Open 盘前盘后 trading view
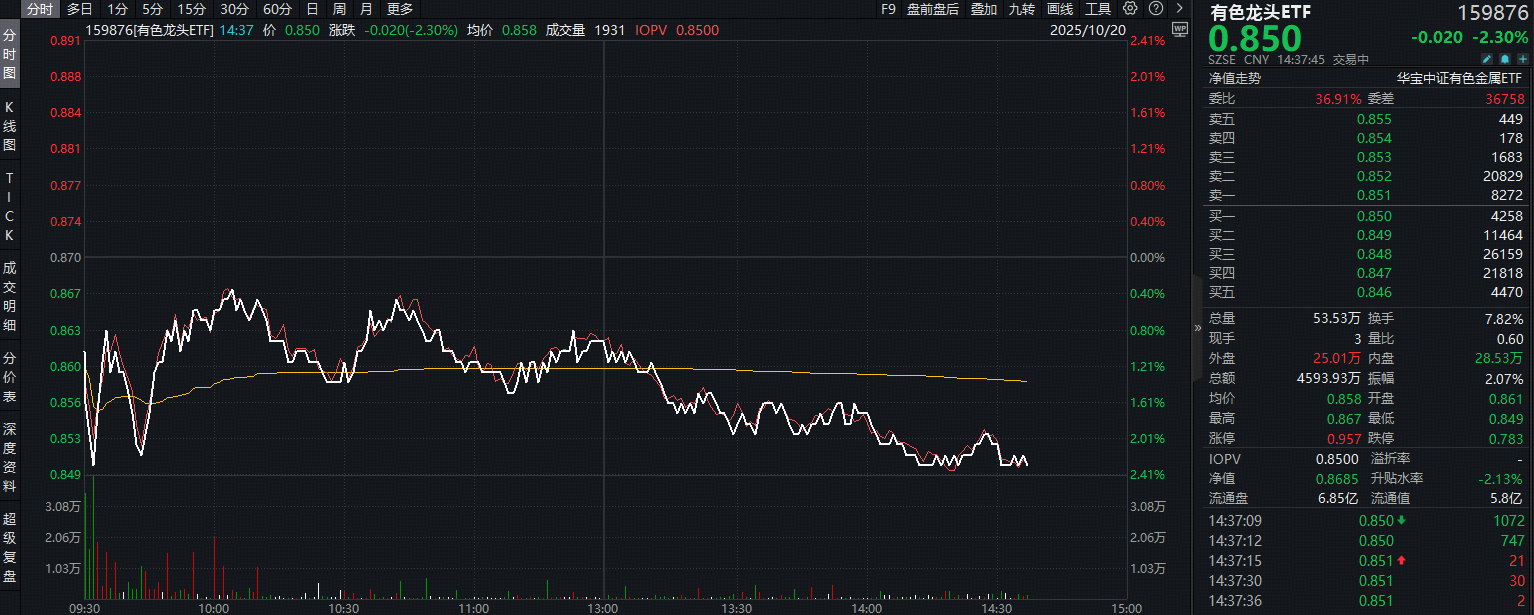 point(931,9)
